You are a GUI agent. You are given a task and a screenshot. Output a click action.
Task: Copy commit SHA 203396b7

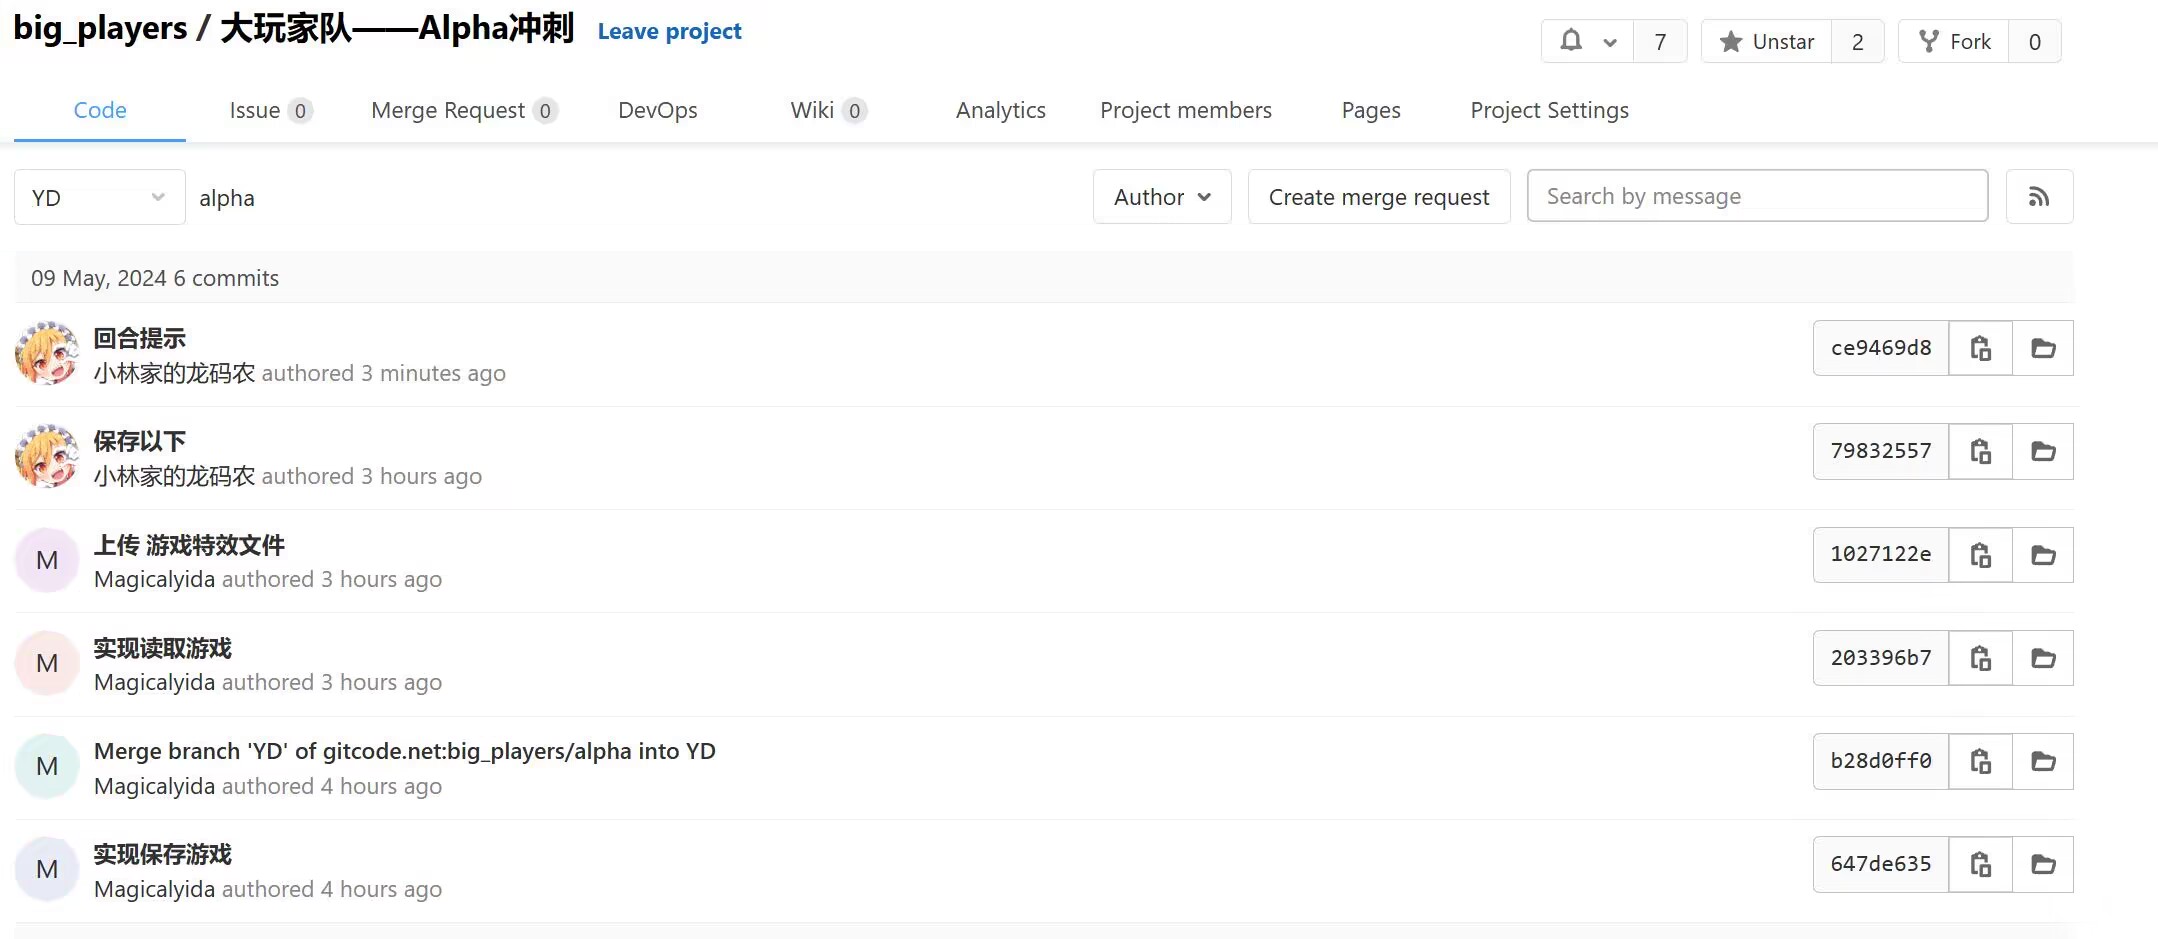click(1980, 658)
